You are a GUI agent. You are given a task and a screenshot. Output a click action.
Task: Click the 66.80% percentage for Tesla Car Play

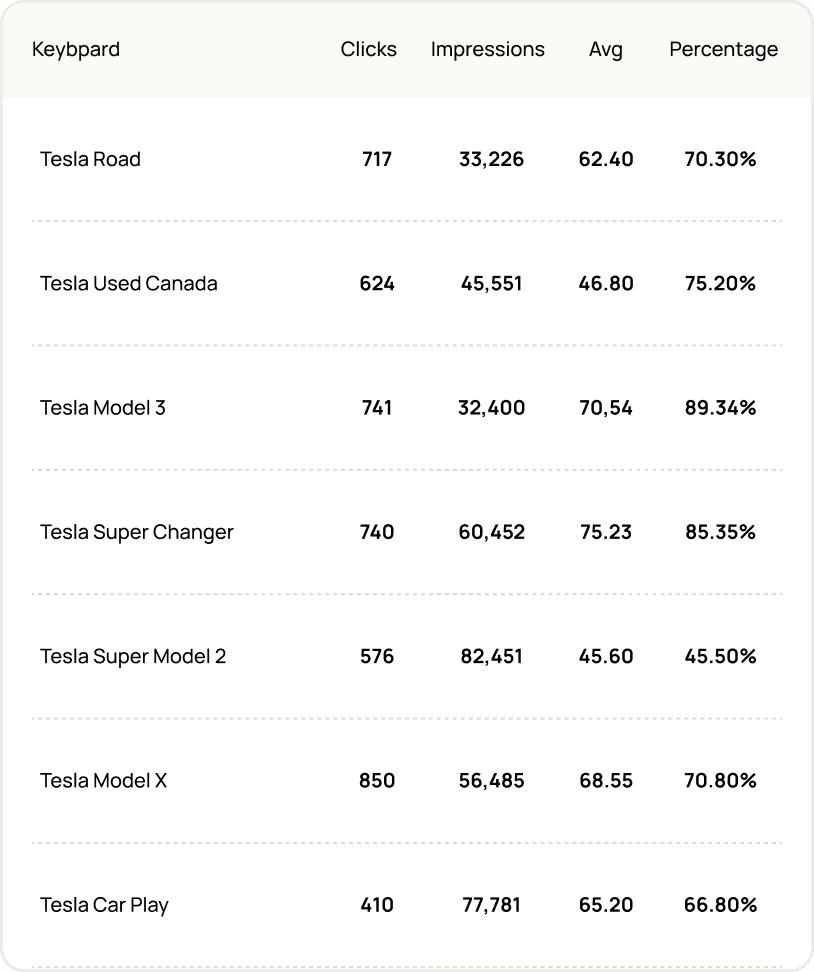[x=720, y=905]
